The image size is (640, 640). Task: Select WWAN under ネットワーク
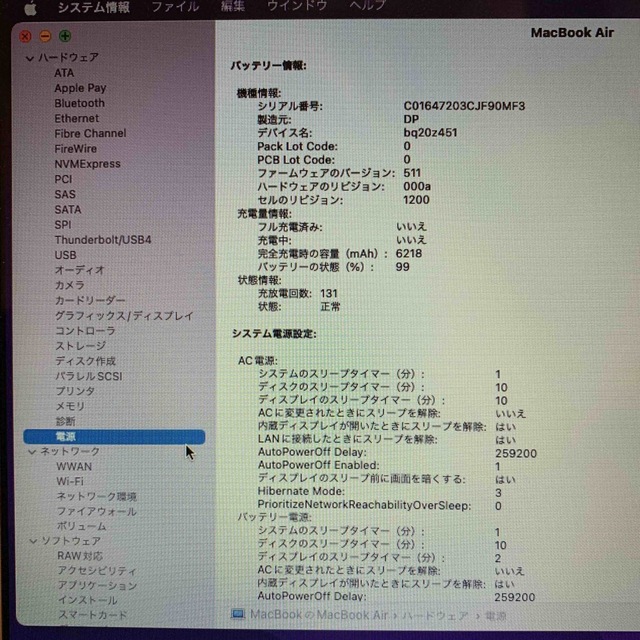click(74, 467)
